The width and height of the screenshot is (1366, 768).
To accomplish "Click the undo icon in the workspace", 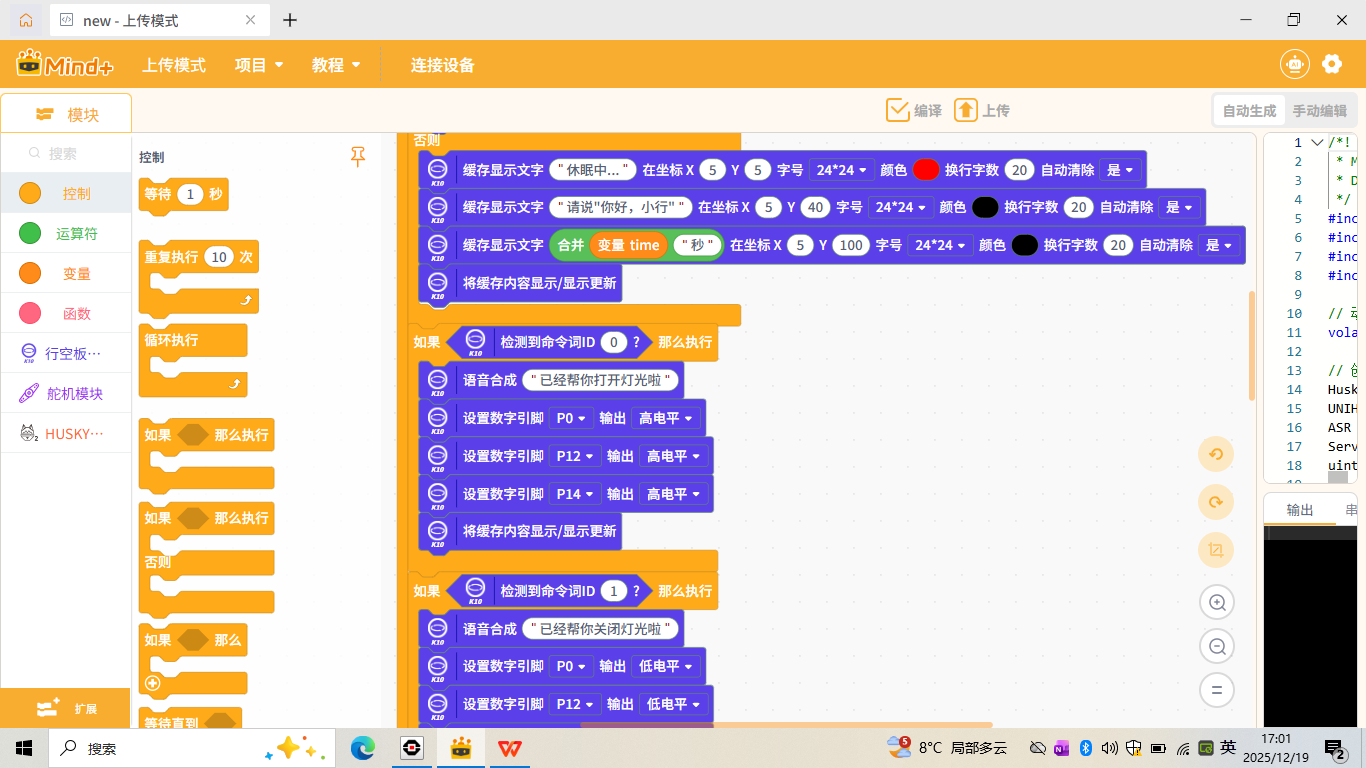I will [x=1216, y=453].
